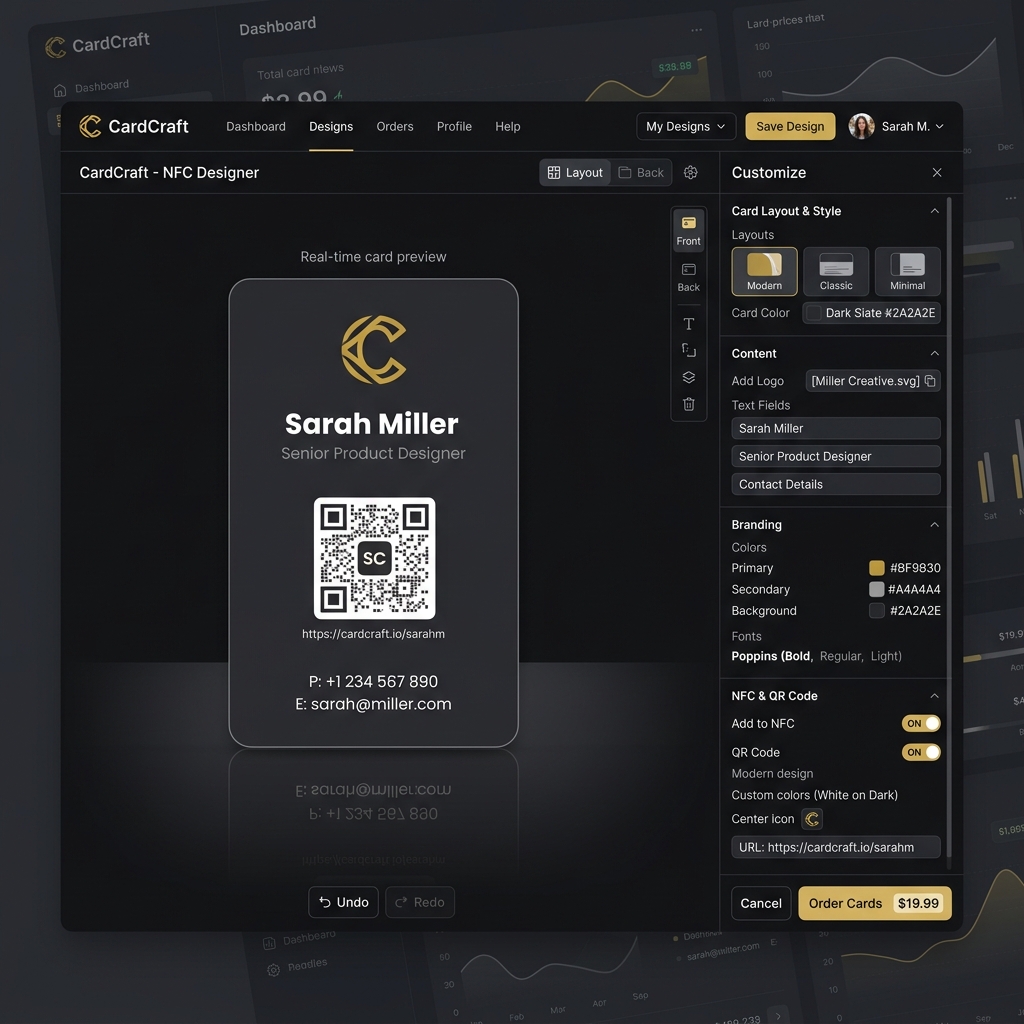Image resolution: width=1024 pixels, height=1024 pixels.
Task: Click copy icon beside Miller Creative.svg
Action: click(930, 381)
